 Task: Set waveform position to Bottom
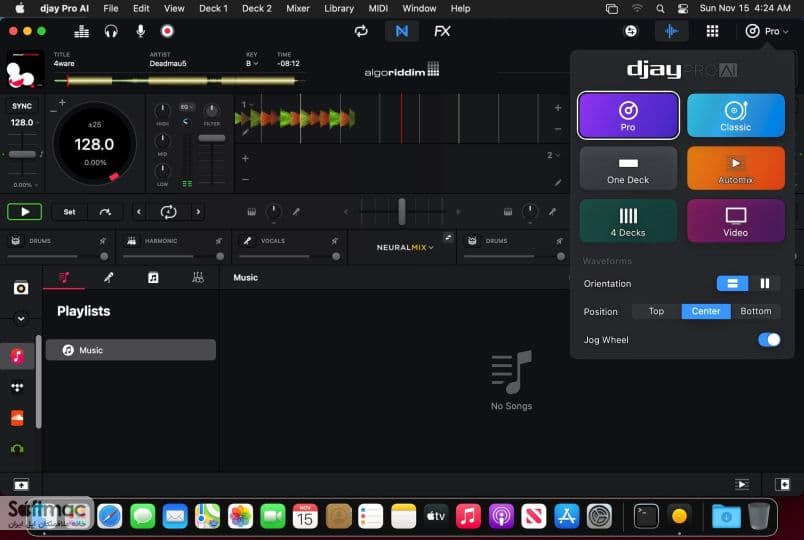pos(755,311)
